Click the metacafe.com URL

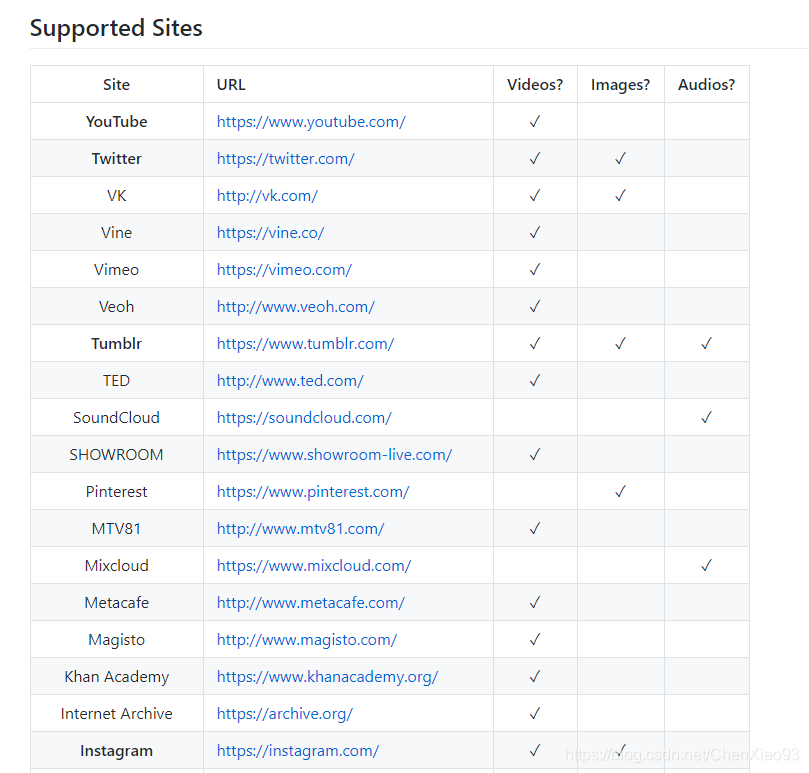[310, 603]
